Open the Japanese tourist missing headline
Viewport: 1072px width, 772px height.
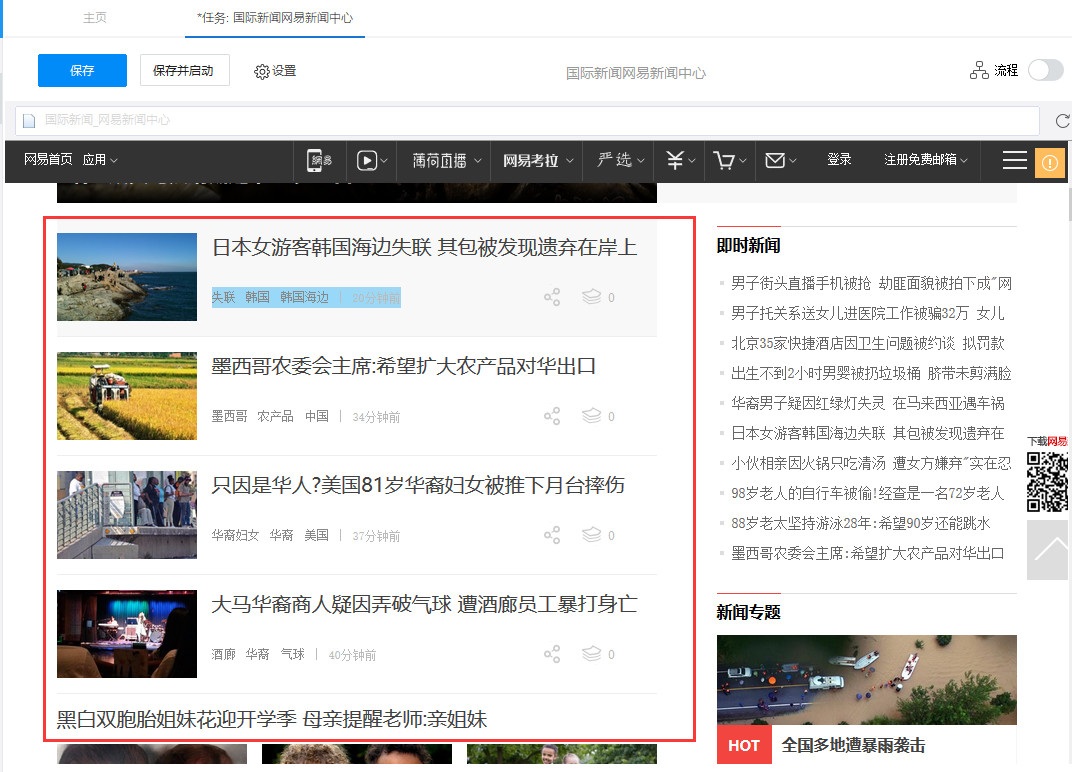pyautogui.click(x=425, y=248)
